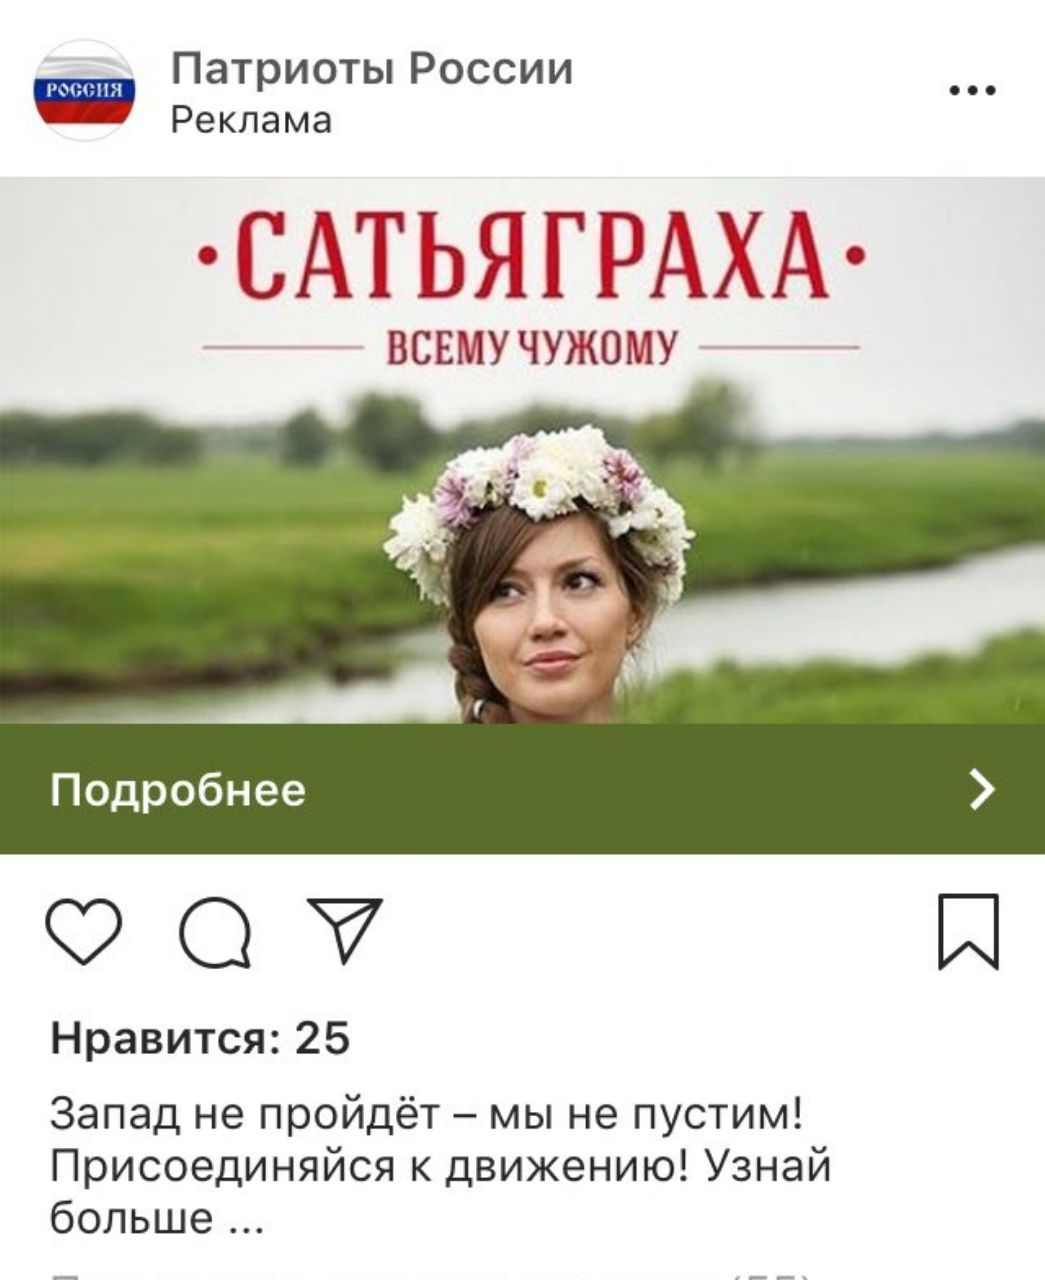Screen dimensions: 1045x1280
Task: Open the three-dot more options menu
Action: (x=972, y=90)
